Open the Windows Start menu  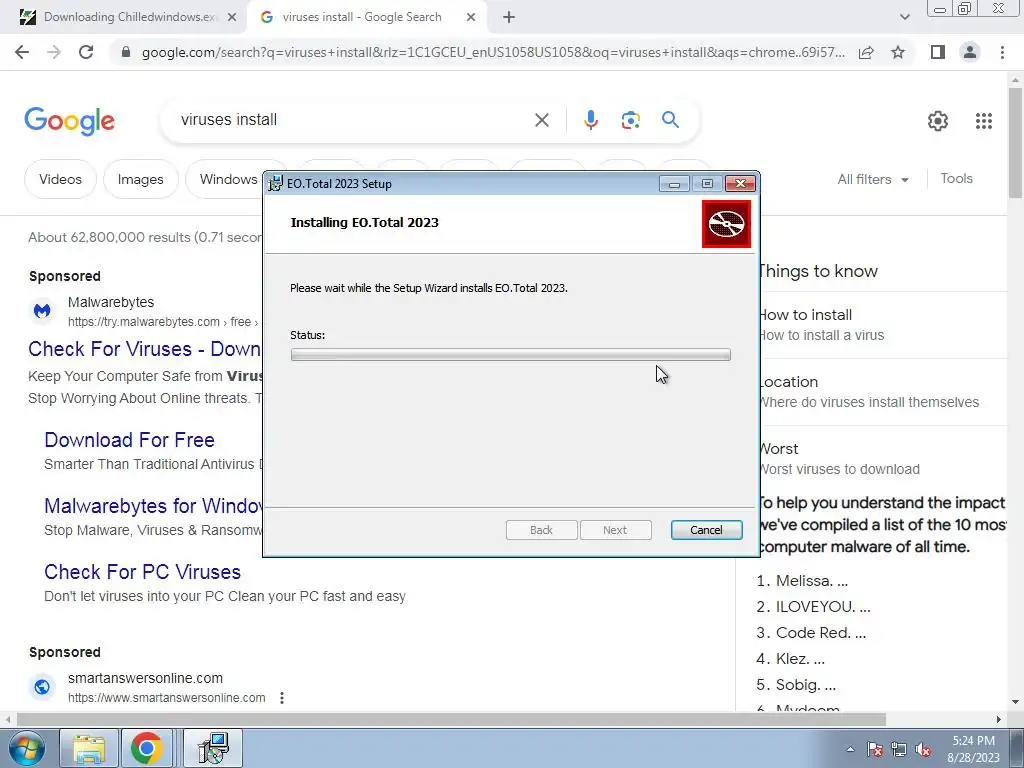coord(27,748)
